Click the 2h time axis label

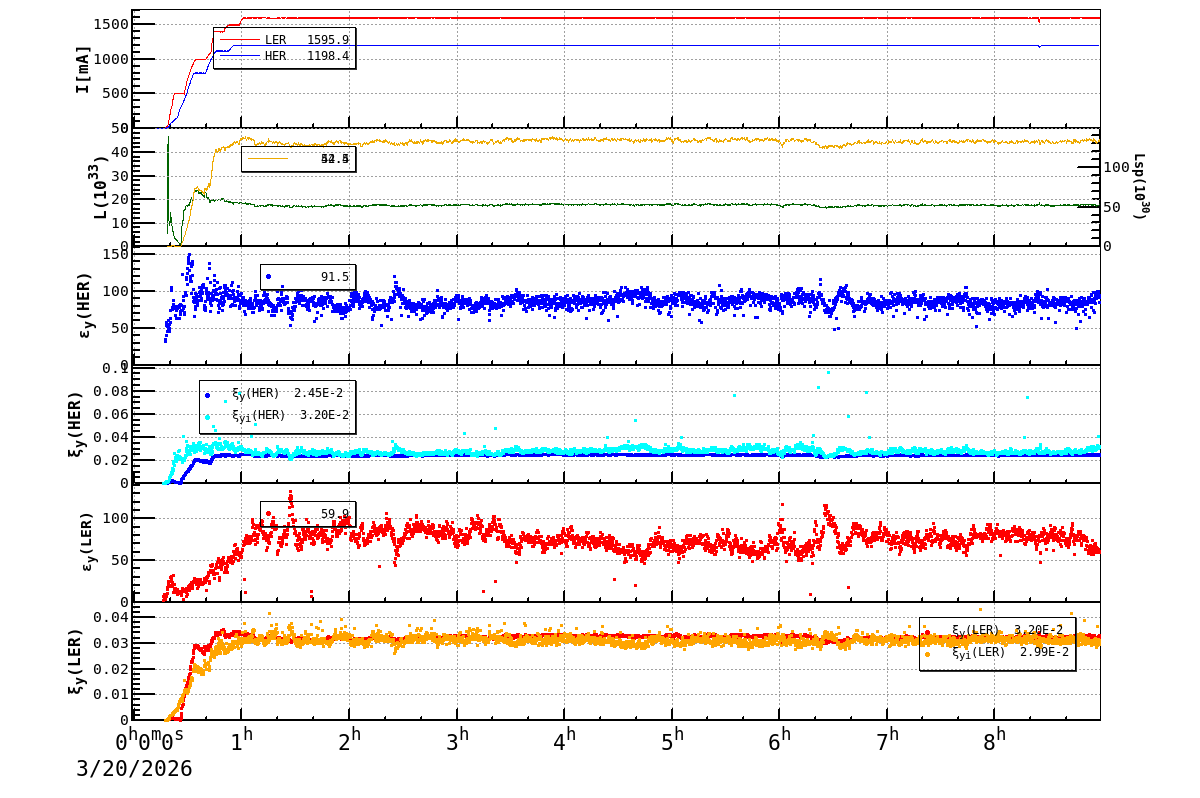pos(349,740)
